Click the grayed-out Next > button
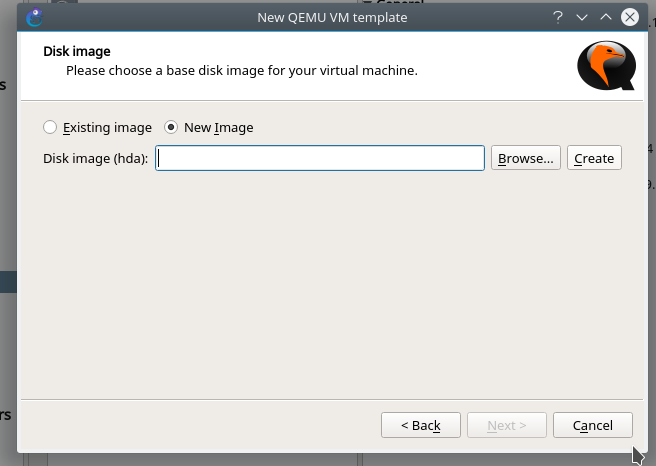 tap(507, 425)
